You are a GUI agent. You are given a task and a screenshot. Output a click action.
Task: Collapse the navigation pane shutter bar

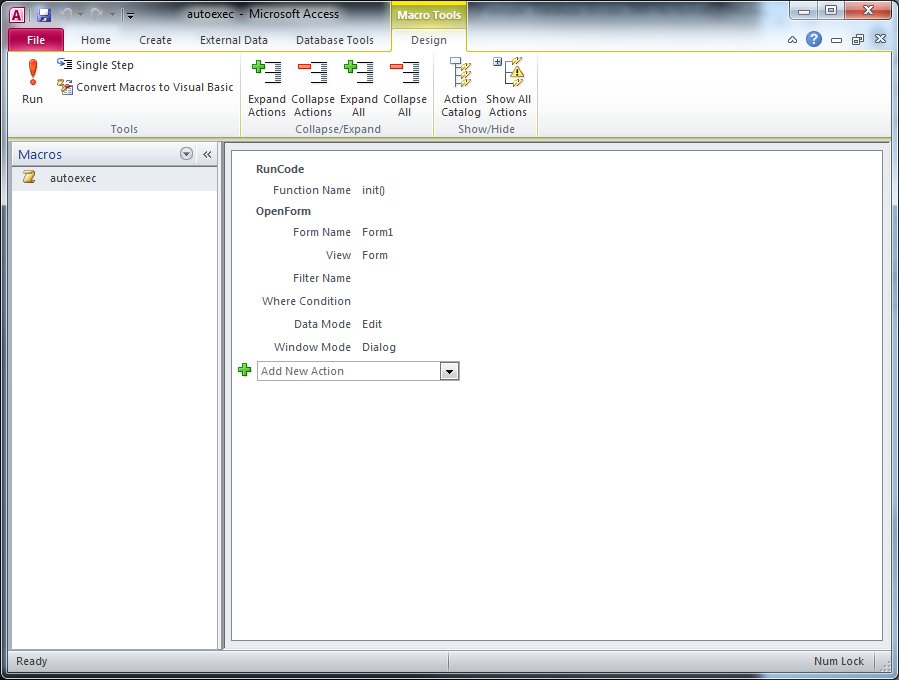(208, 154)
